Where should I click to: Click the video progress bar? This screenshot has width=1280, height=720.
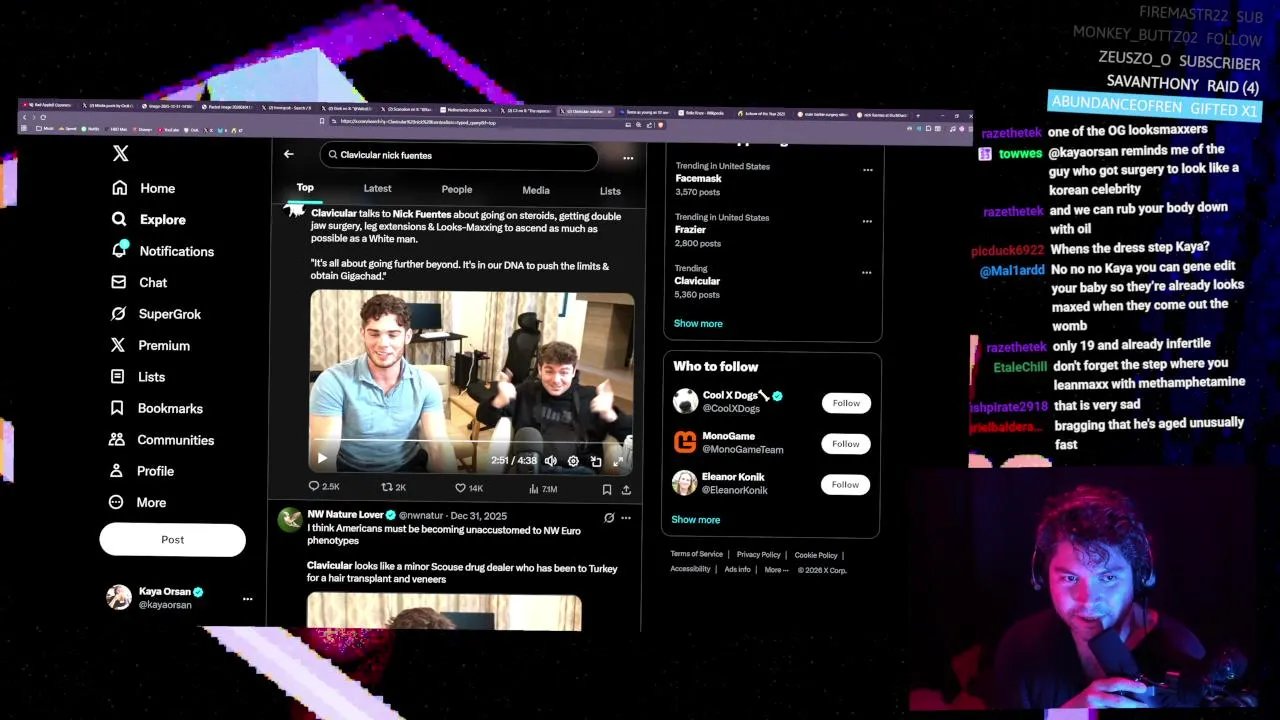(470, 441)
